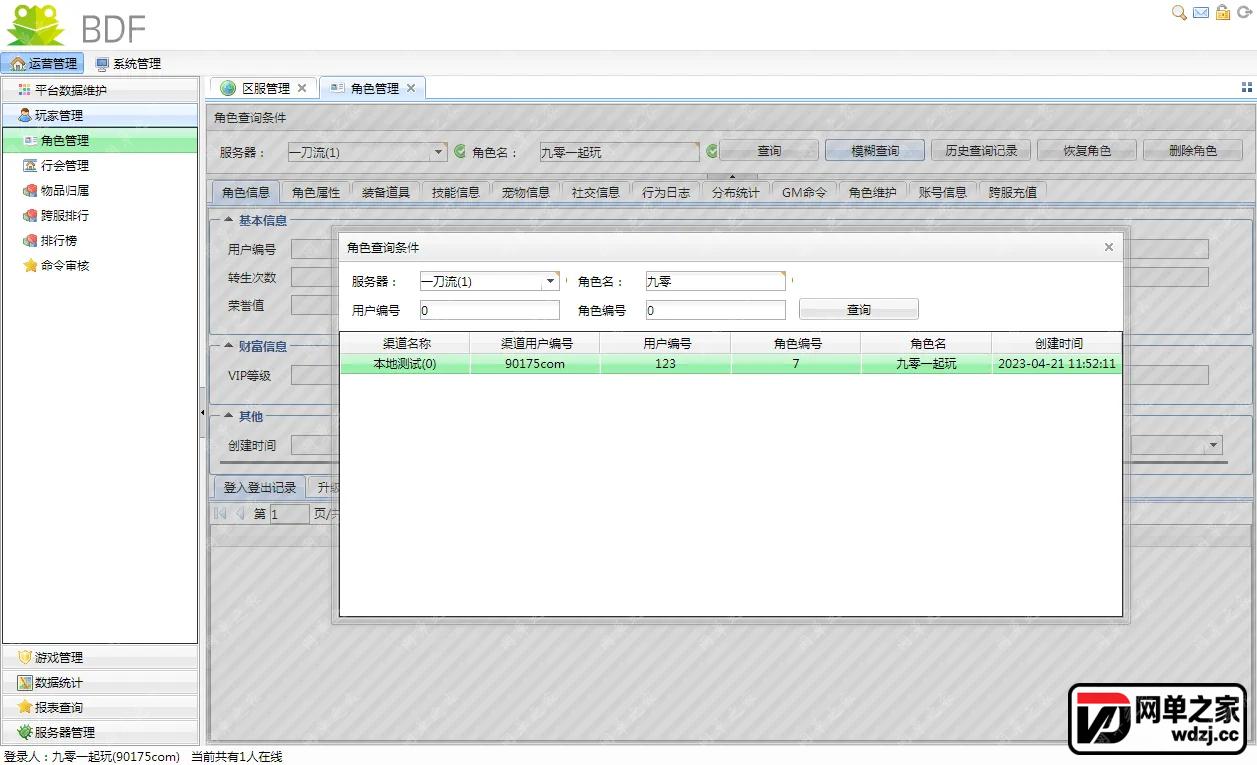
Task: Go to previous page pagination icon
Action: (x=240, y=513)
